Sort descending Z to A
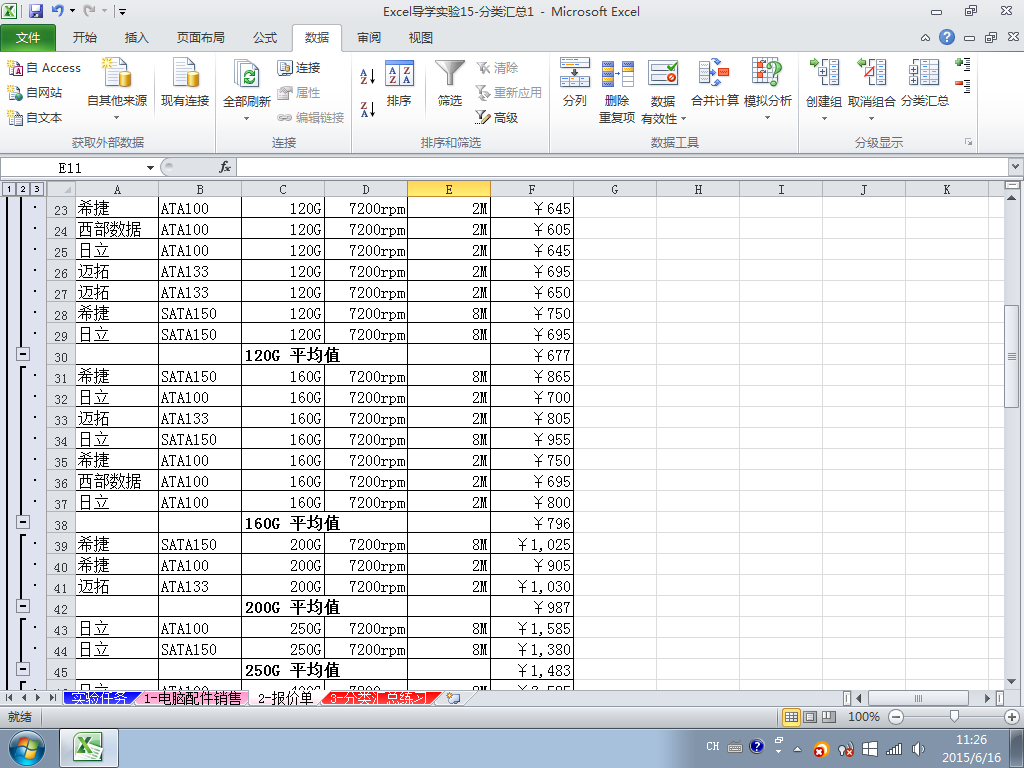Viewport: 1024px width, 768px height. coord(368,109)
